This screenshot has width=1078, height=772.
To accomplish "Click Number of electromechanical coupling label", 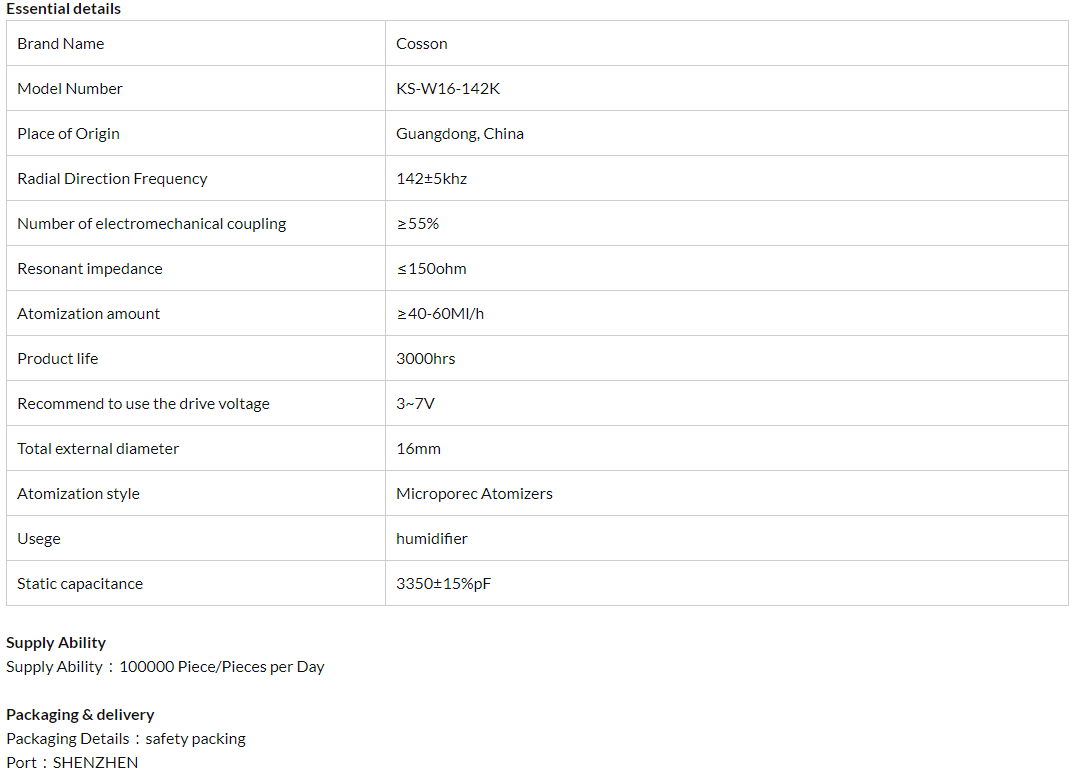I will pyautogui.click(x=151, y=224).
